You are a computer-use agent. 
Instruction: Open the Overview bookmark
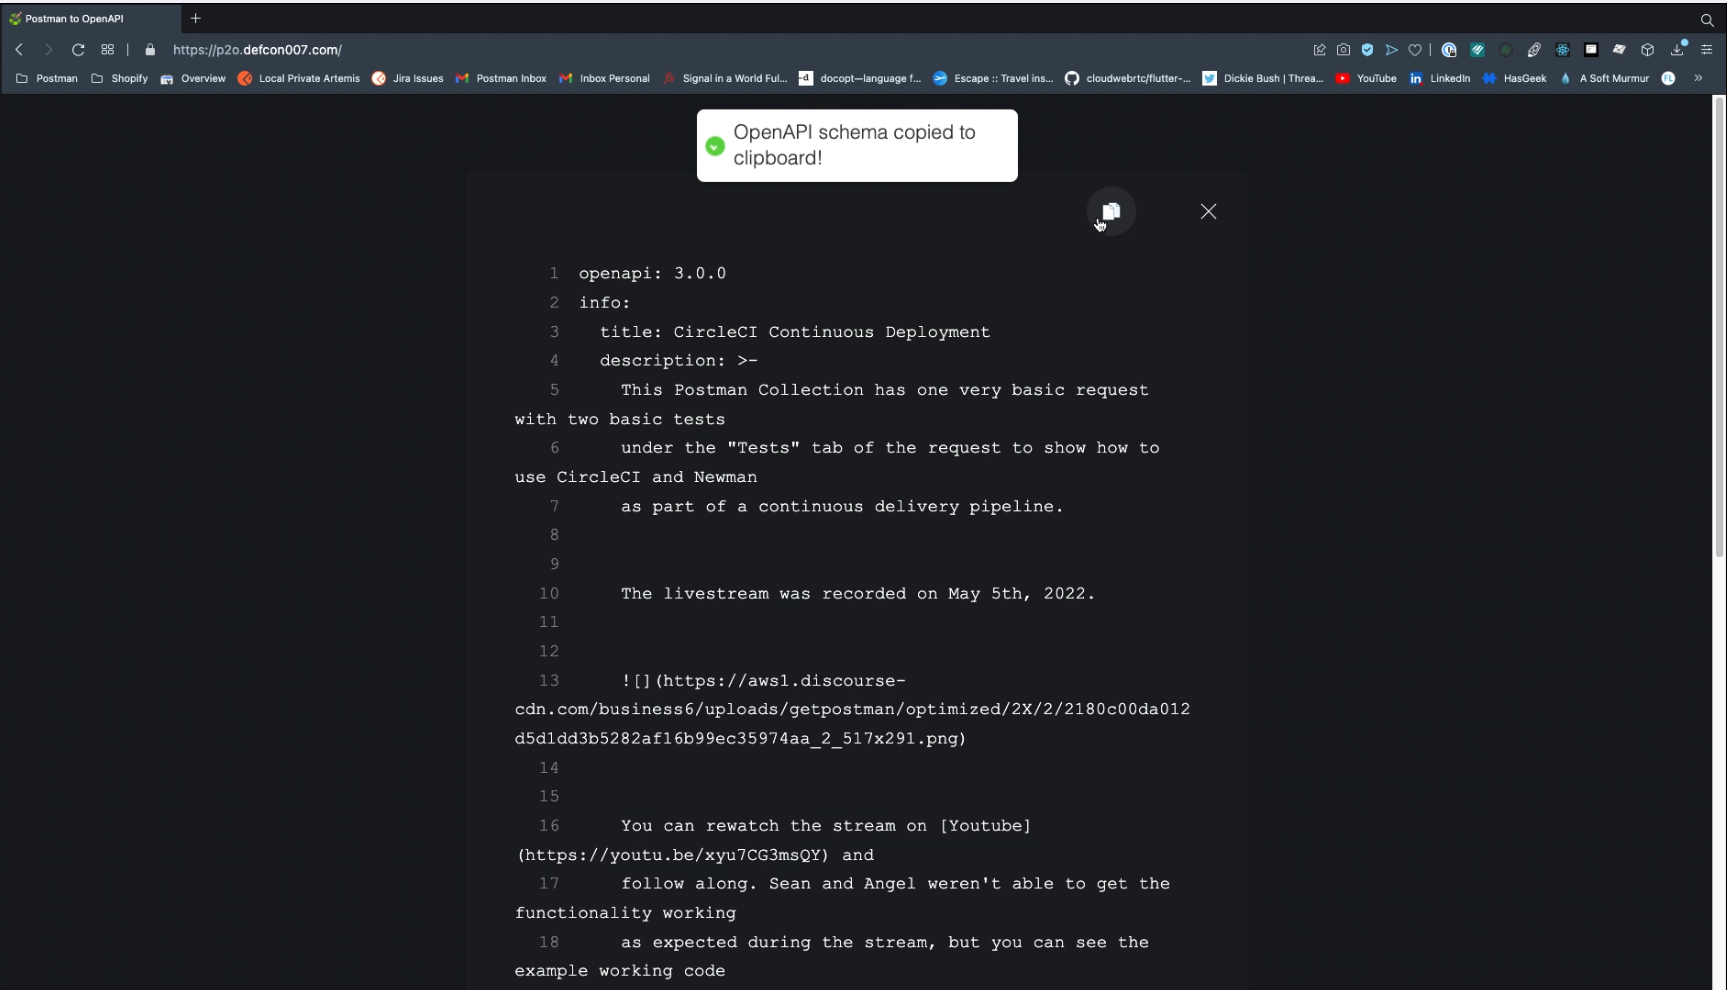[x=193, y=78]
